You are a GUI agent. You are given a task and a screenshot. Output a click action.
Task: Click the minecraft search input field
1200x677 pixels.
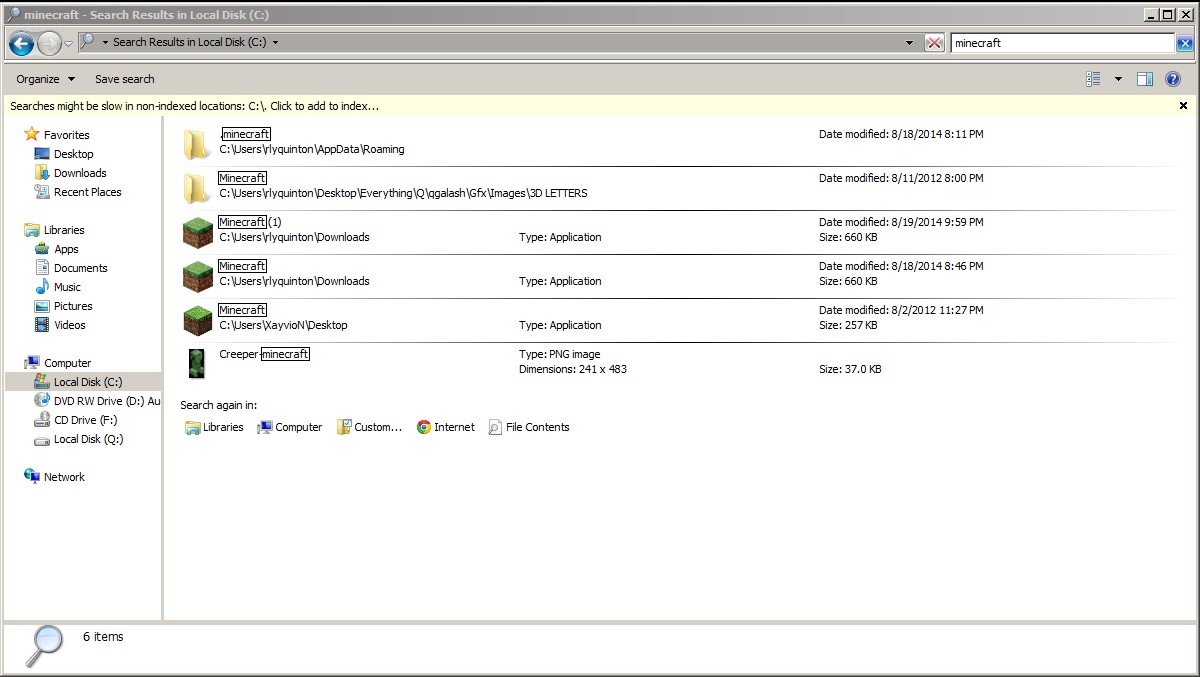tap(1063, 43)
